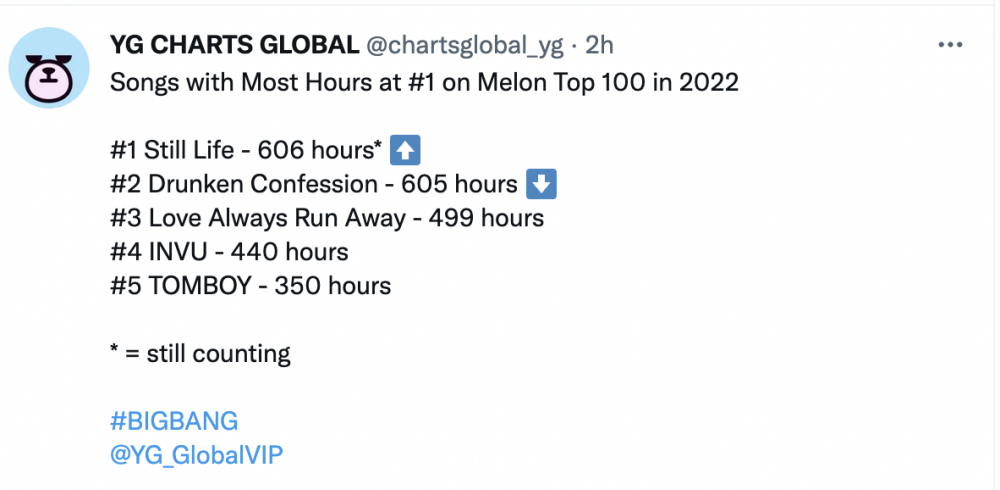1000x490 pixels.
Task: Click the '606 hours*' text
Action: tap(320, 151)
